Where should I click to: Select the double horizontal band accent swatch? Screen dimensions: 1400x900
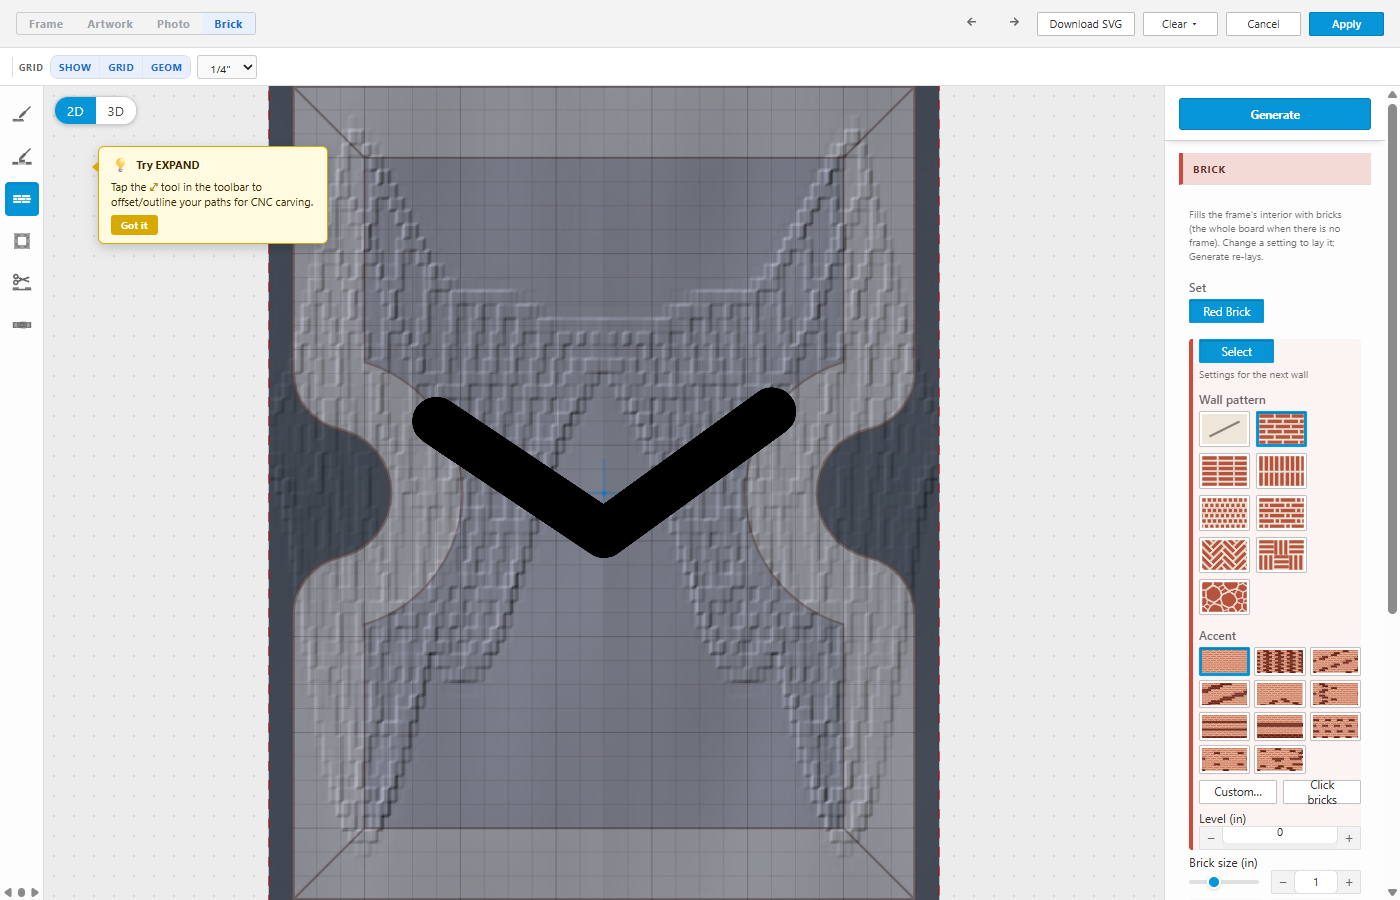click(x=1224, y=726)
